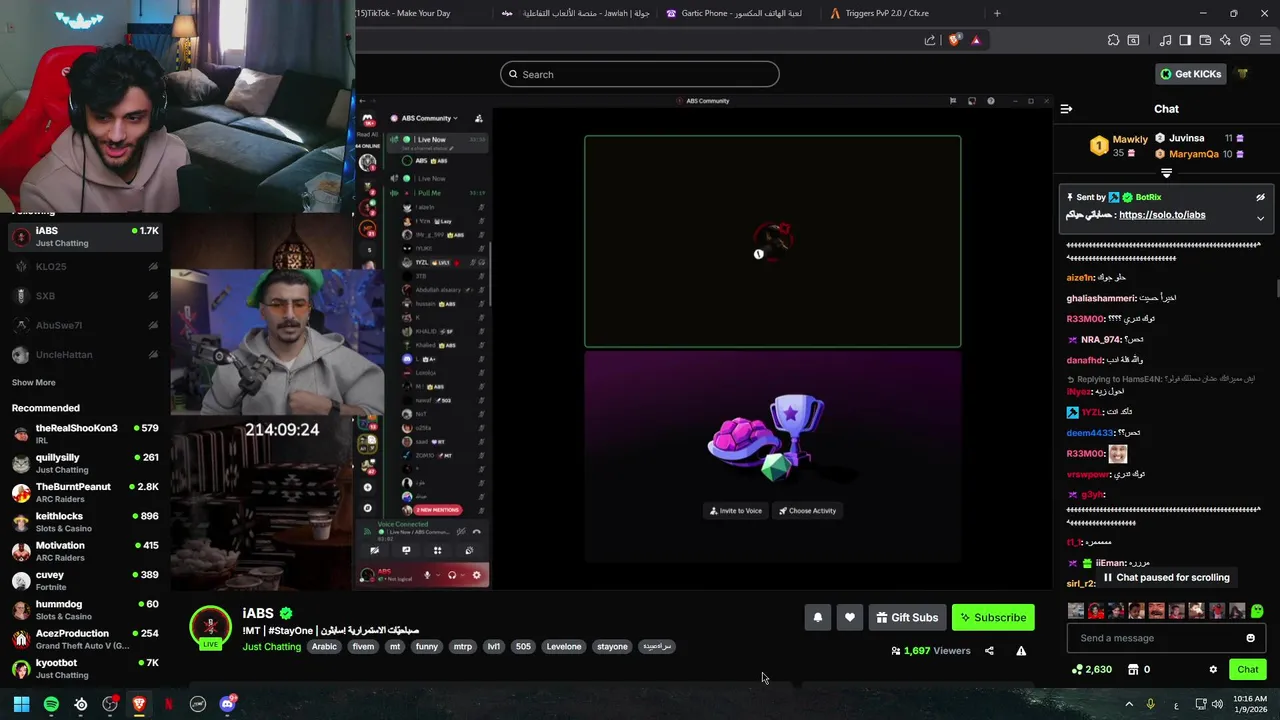Click the Kick search field
Image resolution: width=1280 pixels, height=720 pixels.
click(x=640, y=74)
